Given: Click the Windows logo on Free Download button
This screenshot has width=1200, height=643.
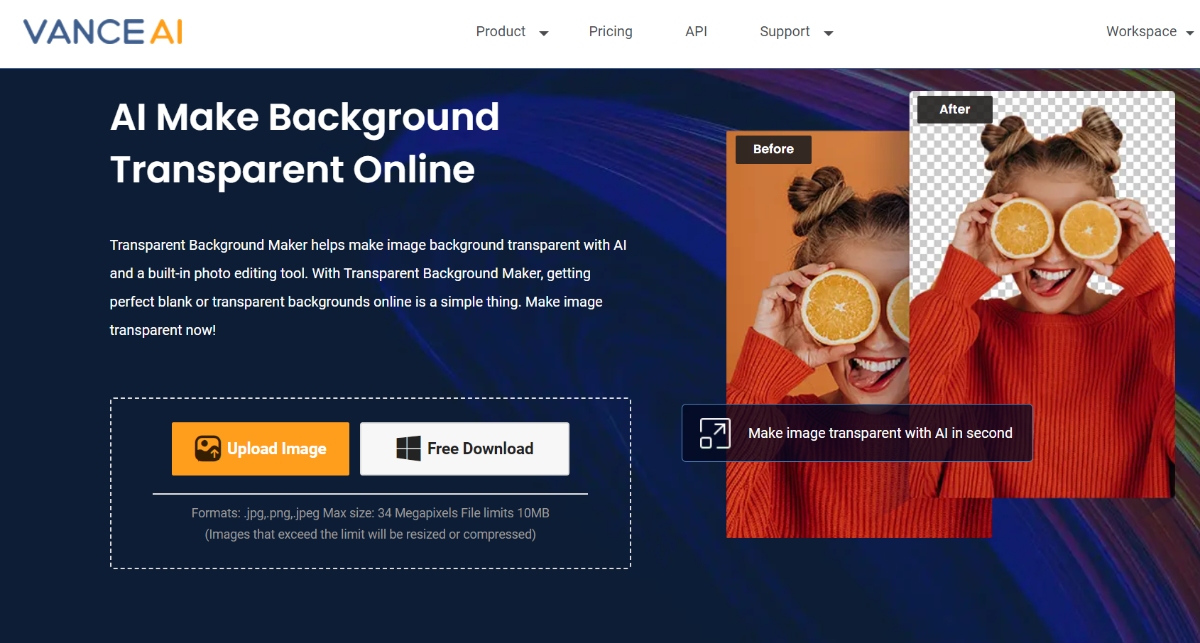Looking at the screenshot, I should coord(408,448).
